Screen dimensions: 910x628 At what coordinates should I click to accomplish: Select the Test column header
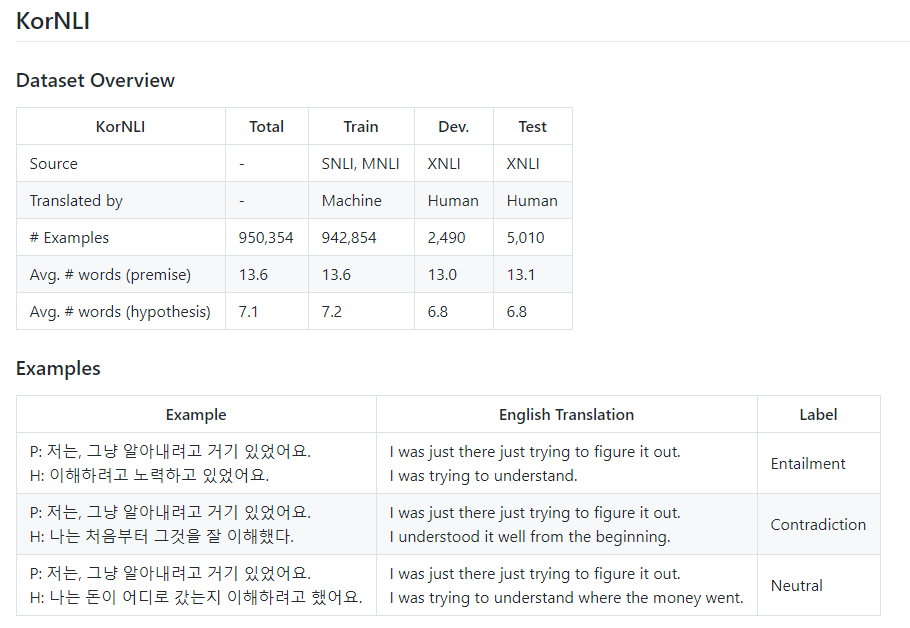coord(533,127)
